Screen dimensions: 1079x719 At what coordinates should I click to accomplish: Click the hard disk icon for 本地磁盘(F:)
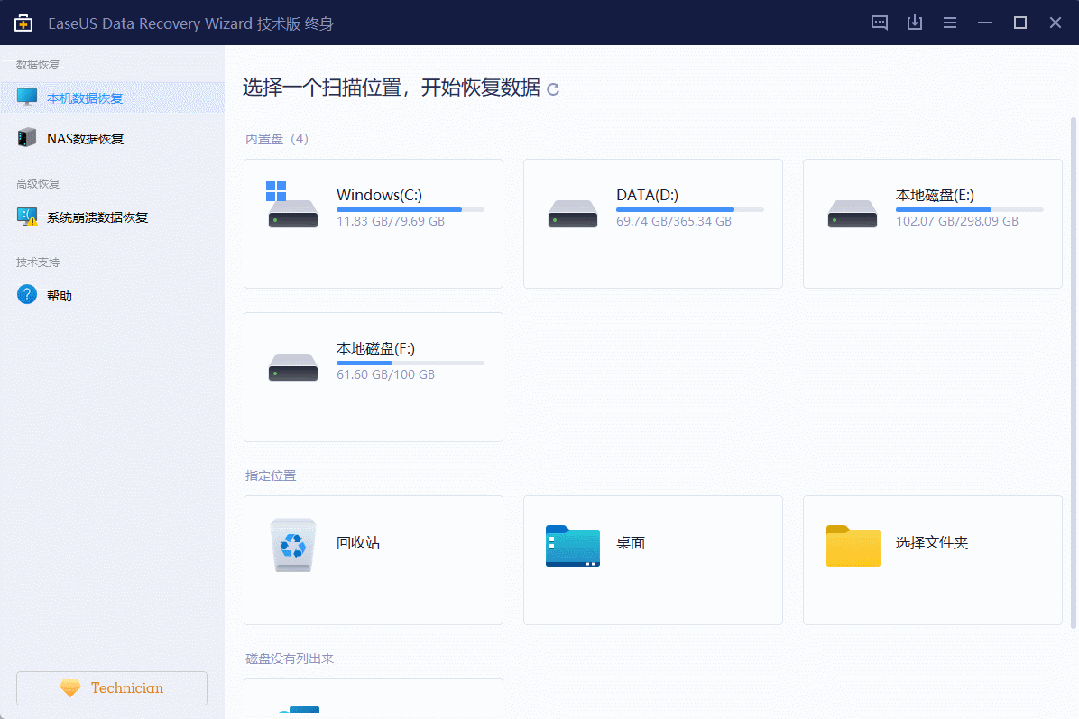pos(293,367)
